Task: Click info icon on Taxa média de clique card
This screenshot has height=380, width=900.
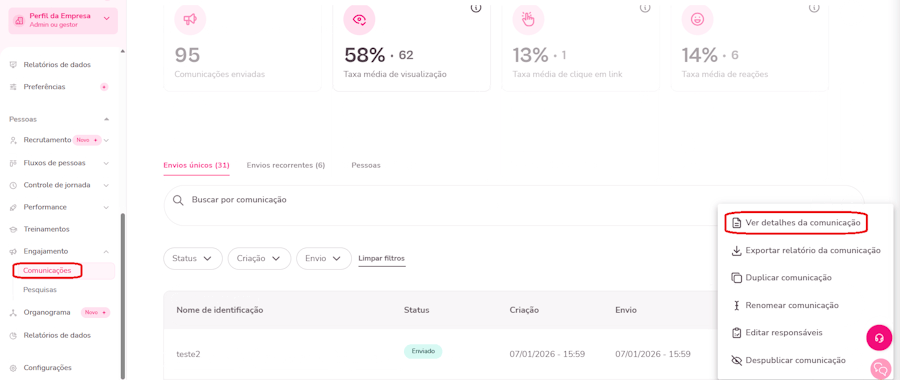Action: pos(645,7)
